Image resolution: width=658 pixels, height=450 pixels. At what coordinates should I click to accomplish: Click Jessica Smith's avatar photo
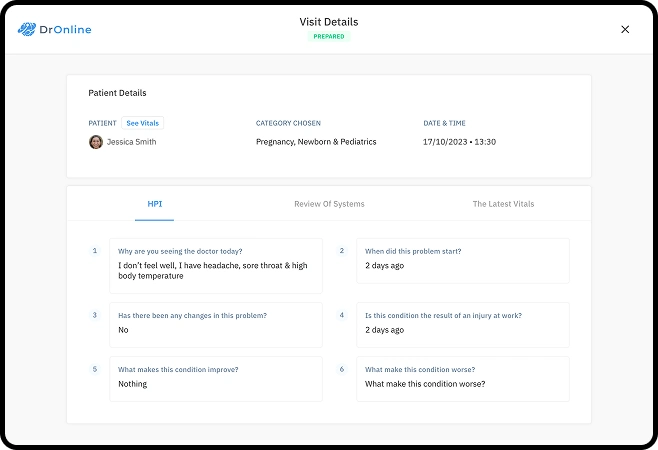pos(96,142)
